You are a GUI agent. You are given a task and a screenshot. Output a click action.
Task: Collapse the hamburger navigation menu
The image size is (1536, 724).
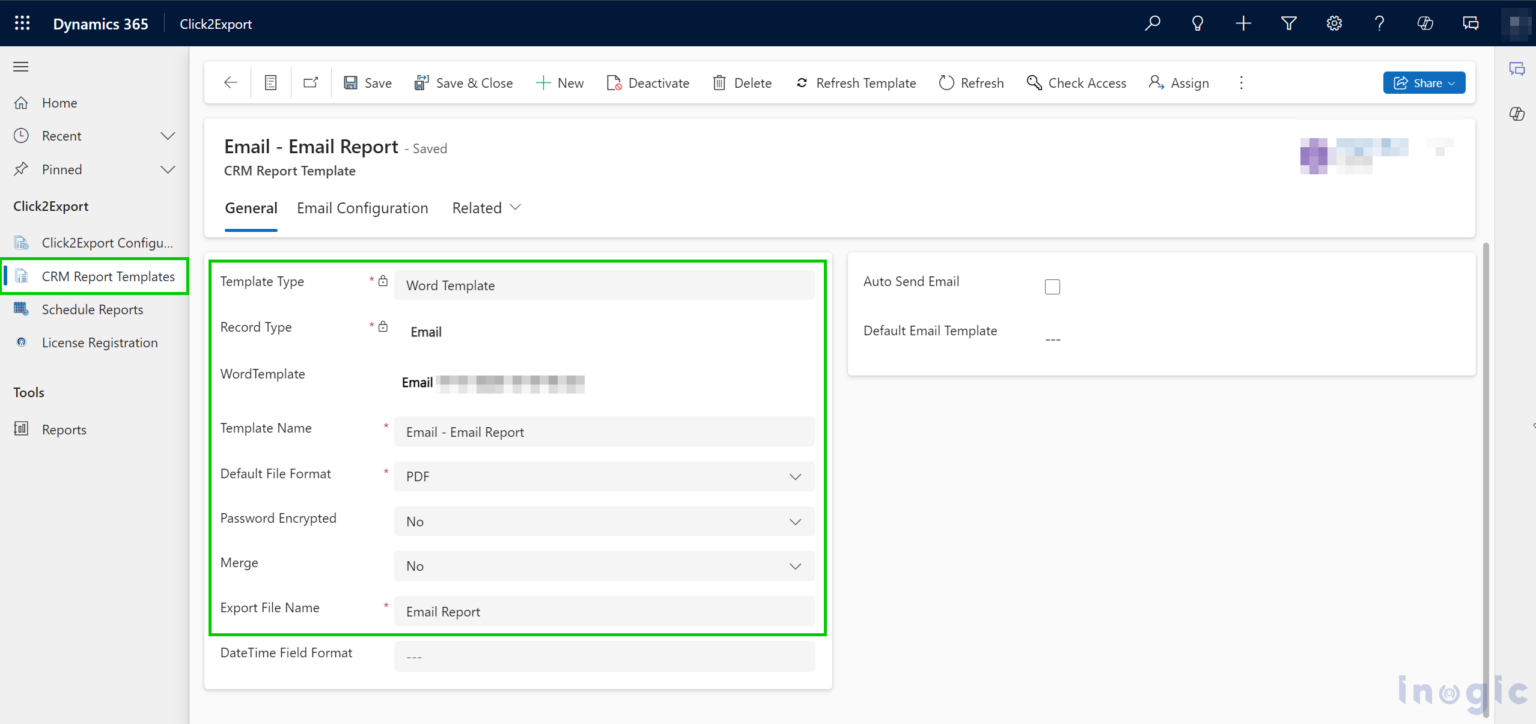point(21,67)
